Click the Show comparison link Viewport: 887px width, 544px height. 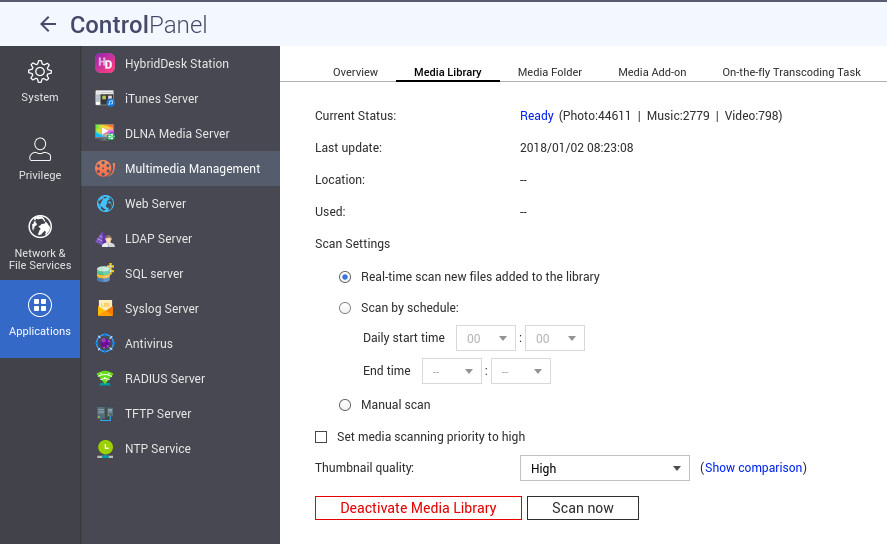point(753,468)
